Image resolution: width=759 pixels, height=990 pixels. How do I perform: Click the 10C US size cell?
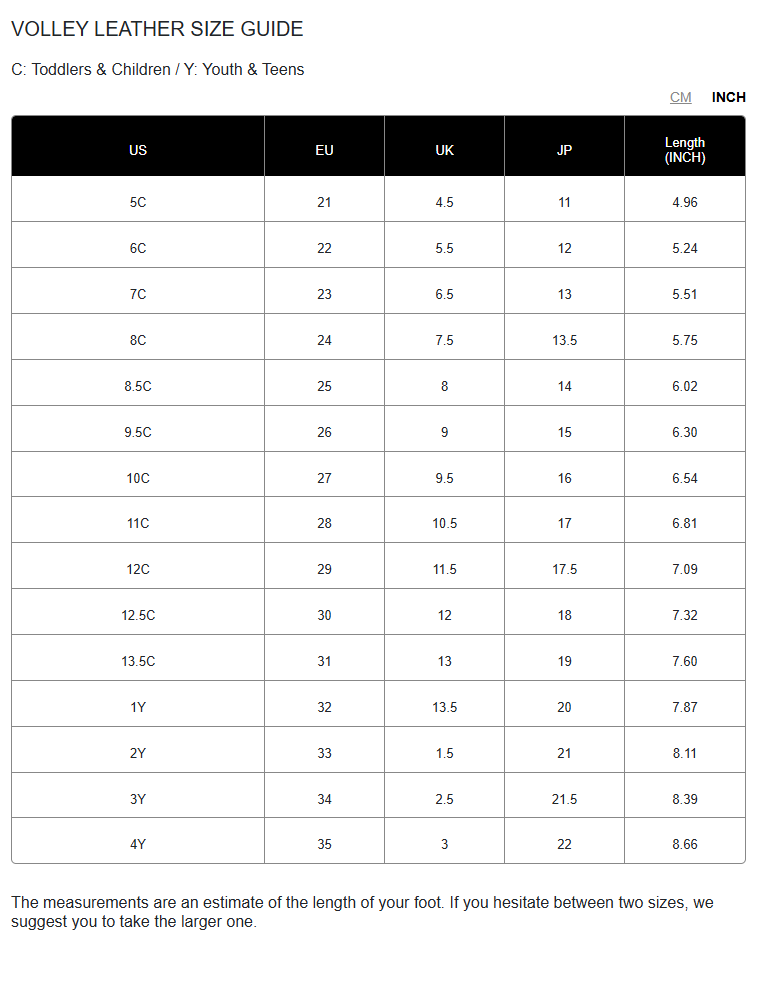pyautogui.click(x=138, y=478)
